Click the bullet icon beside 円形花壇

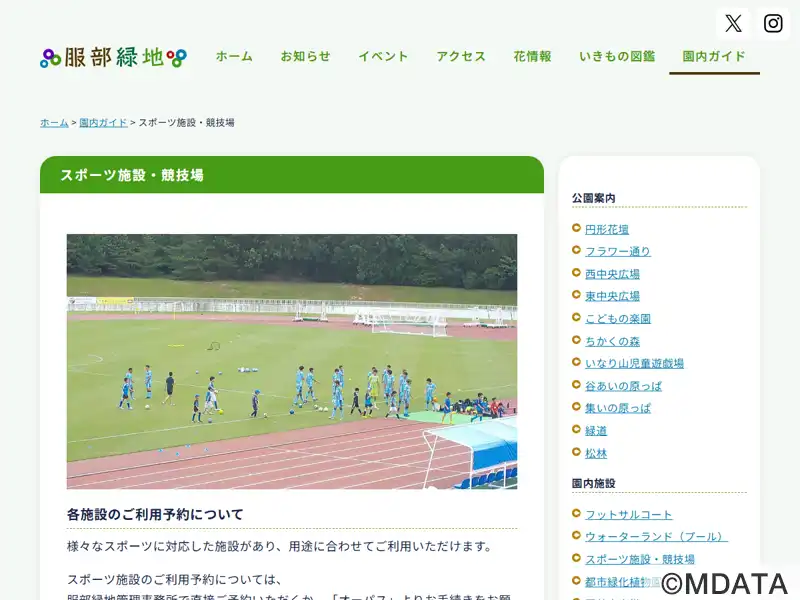577,228
